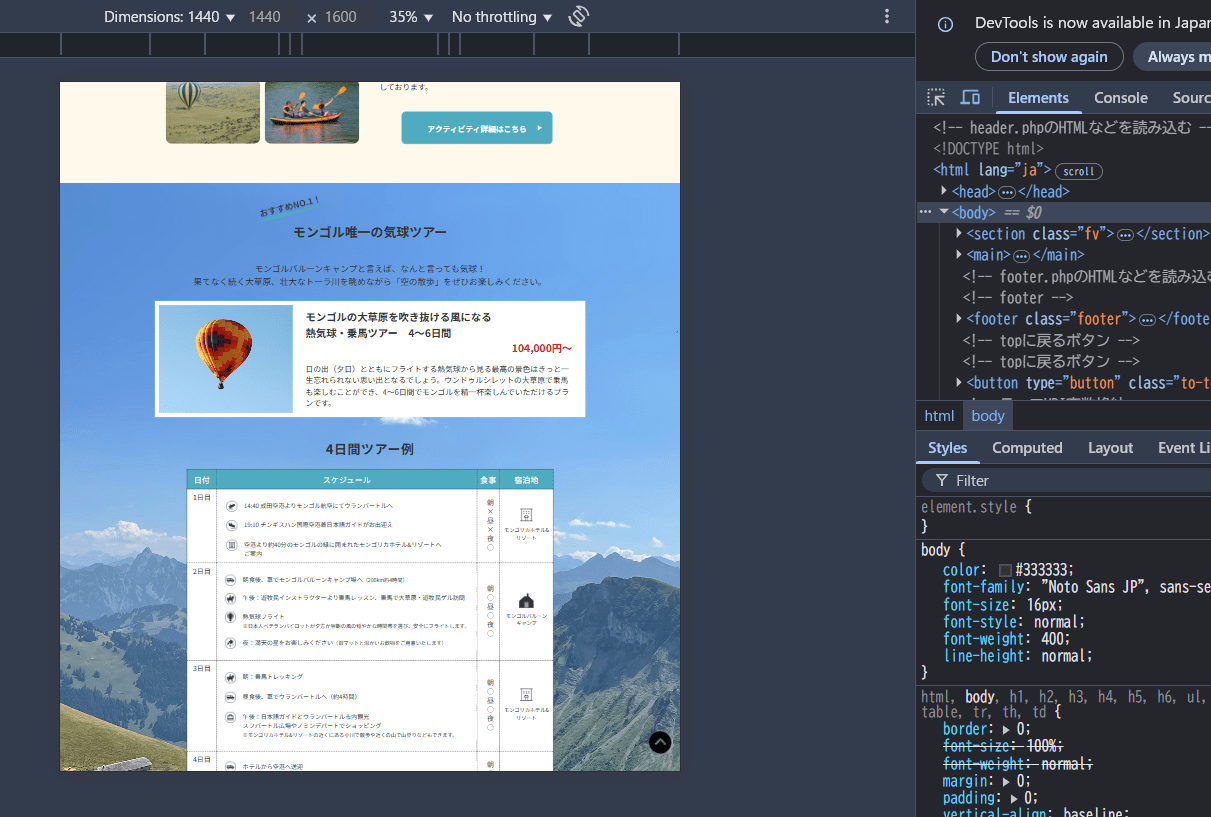This screenshot has height=817, width=1211.
Task: Switch to the Console tab
Action: 1120,97
